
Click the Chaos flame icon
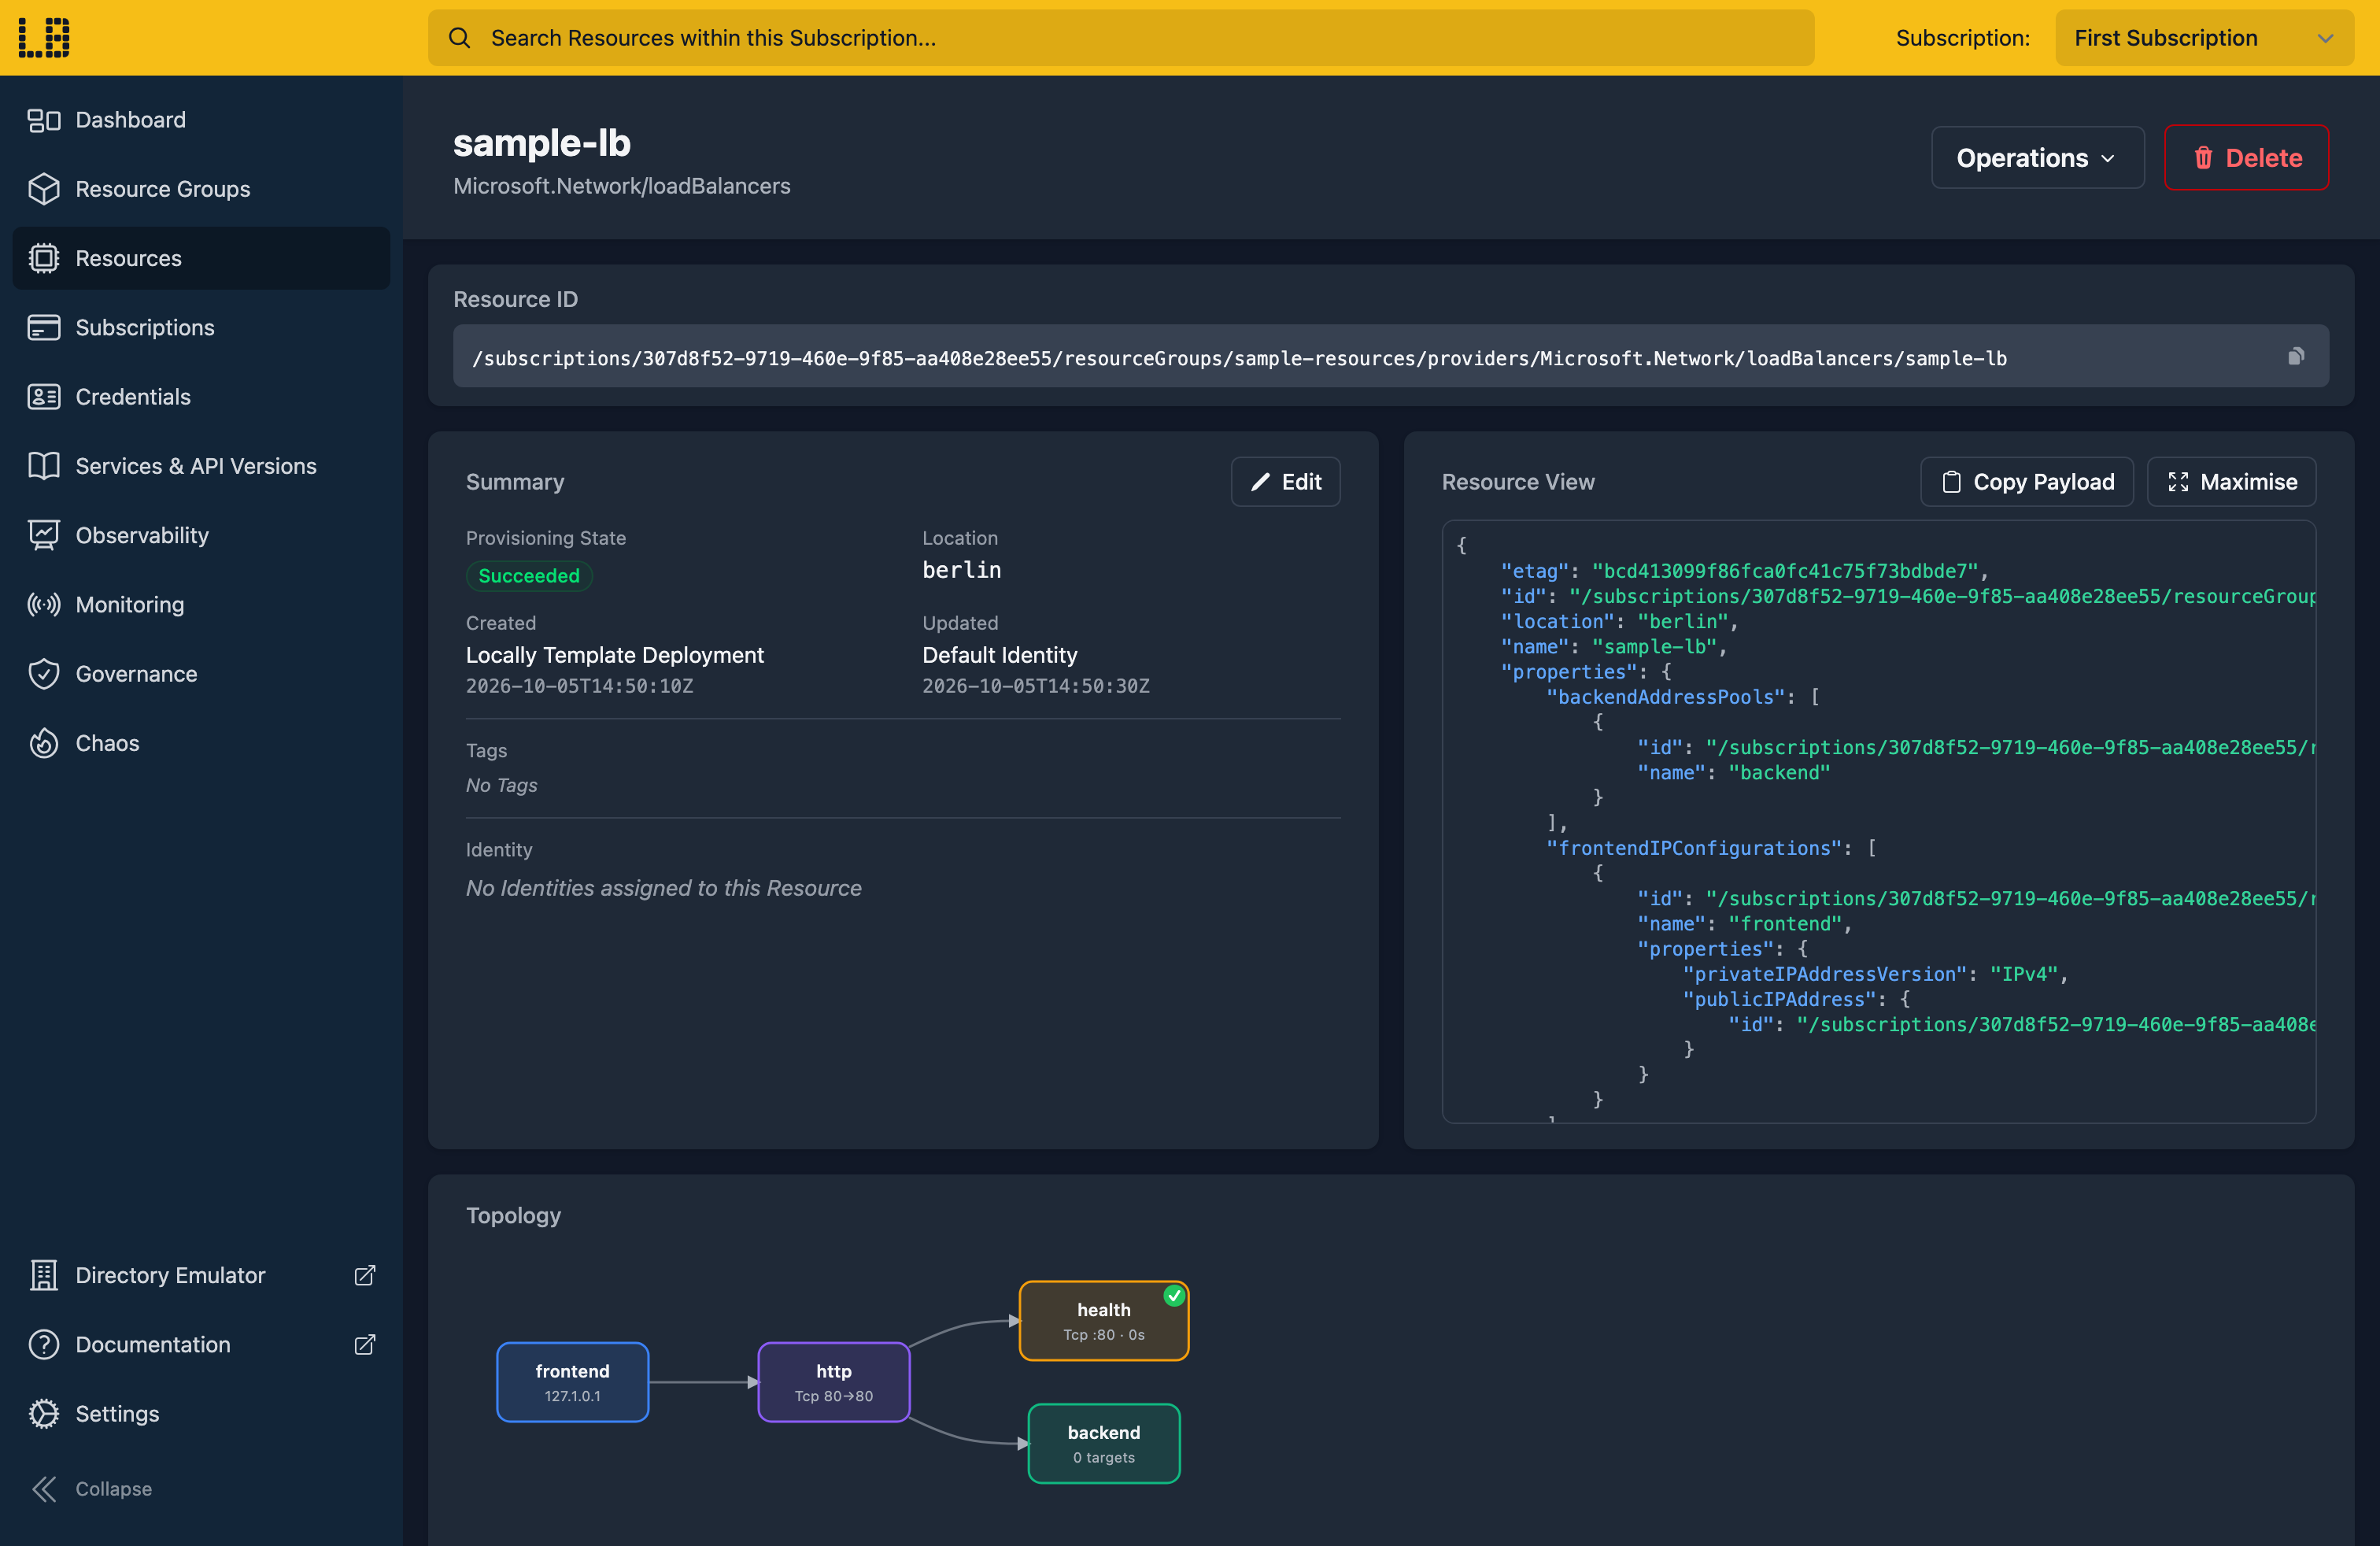(x=44, y=743)
